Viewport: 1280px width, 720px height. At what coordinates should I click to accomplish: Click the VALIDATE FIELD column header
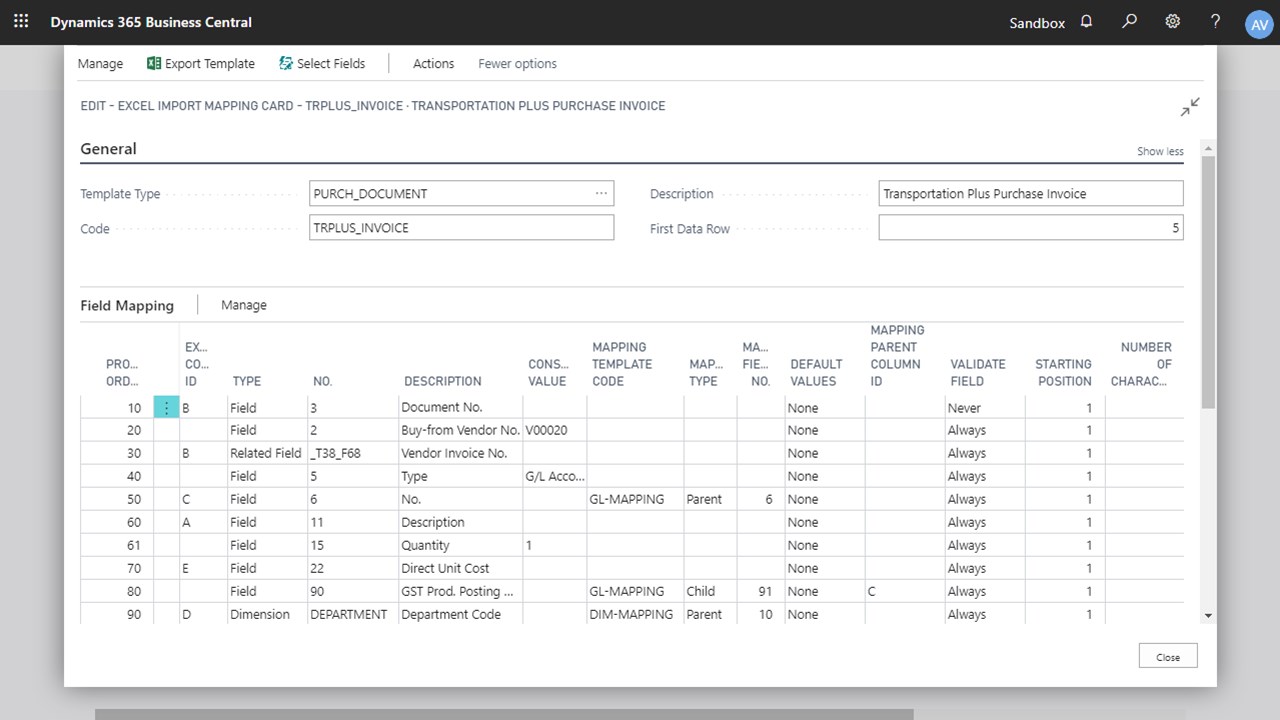977,372
